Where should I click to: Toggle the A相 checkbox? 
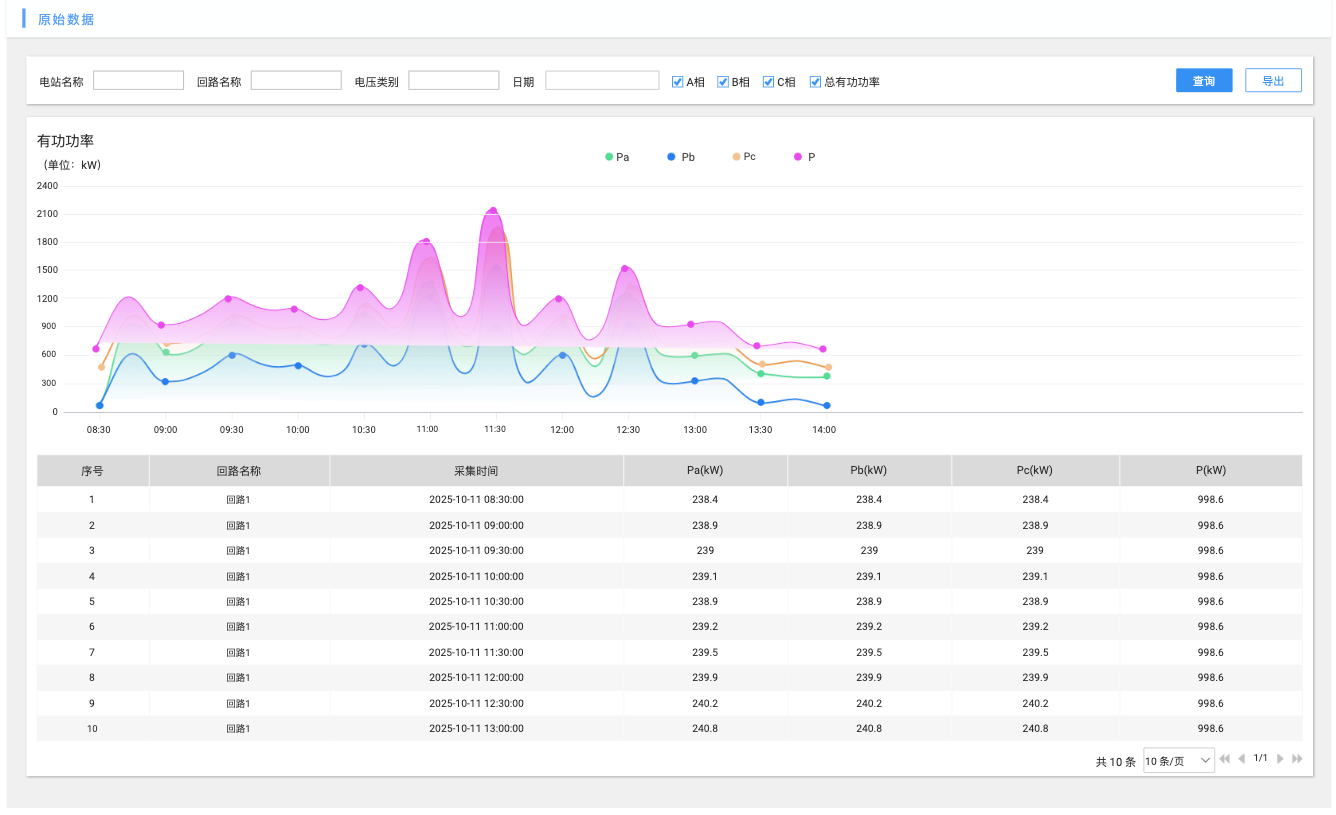pos(677,82)
